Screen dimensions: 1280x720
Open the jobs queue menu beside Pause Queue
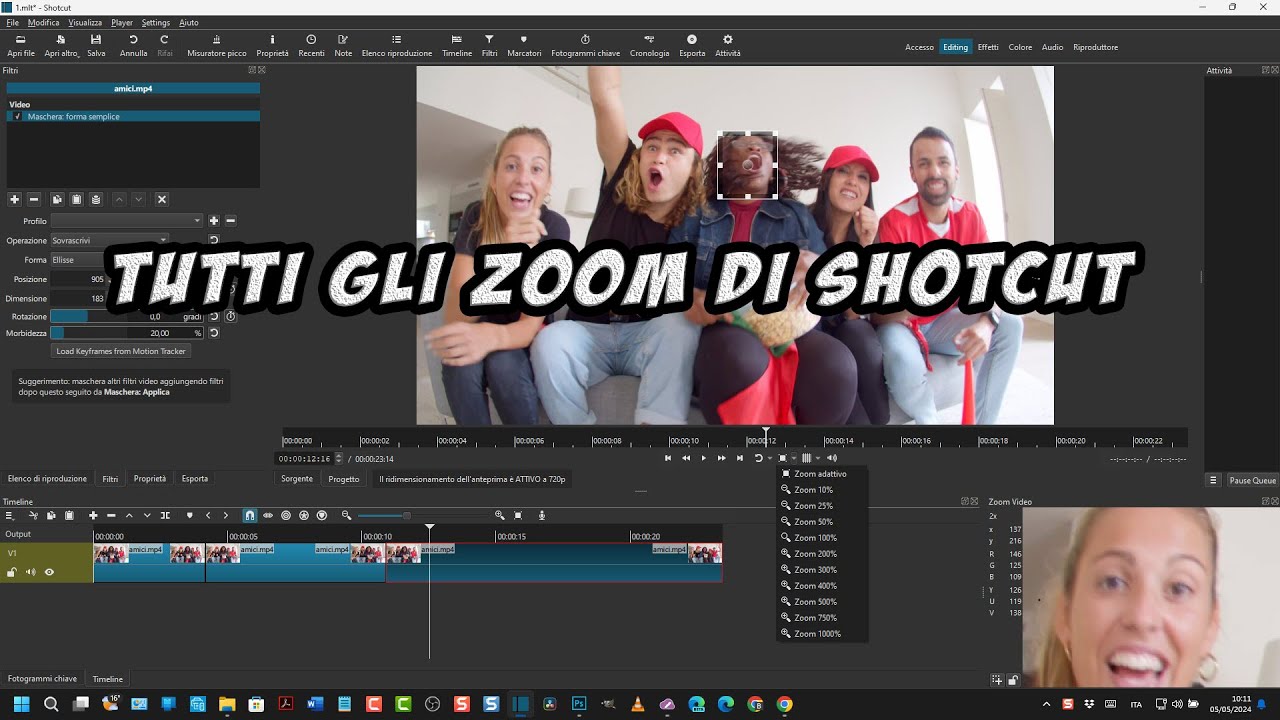[1213, 480]
